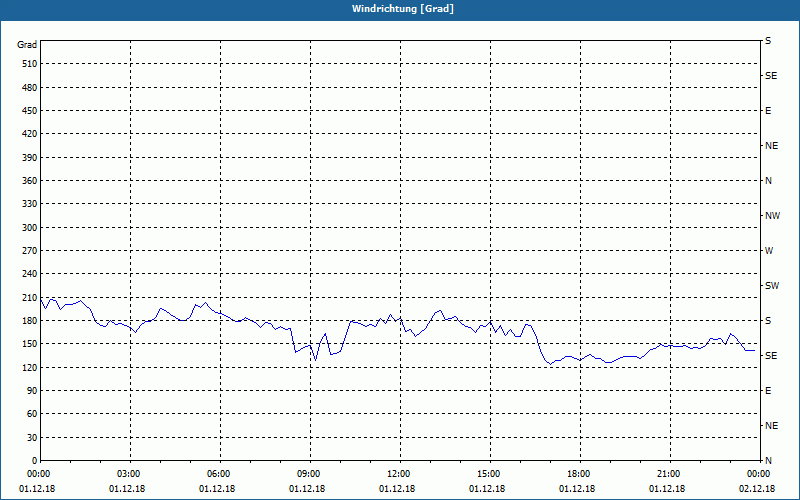
Task: Click the 300 degree axis label
Action: click(30, 228)
